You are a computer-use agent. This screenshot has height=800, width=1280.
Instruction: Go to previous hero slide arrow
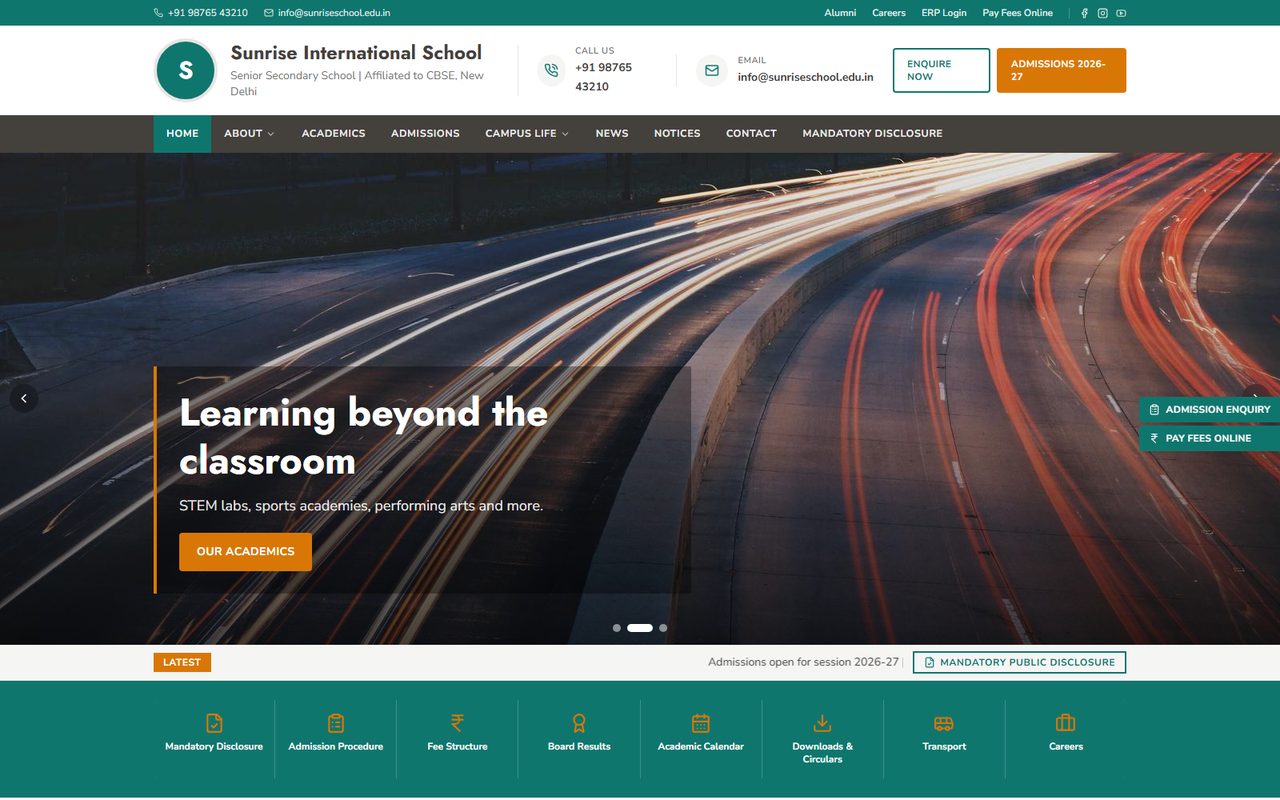(x=24, y=398)
